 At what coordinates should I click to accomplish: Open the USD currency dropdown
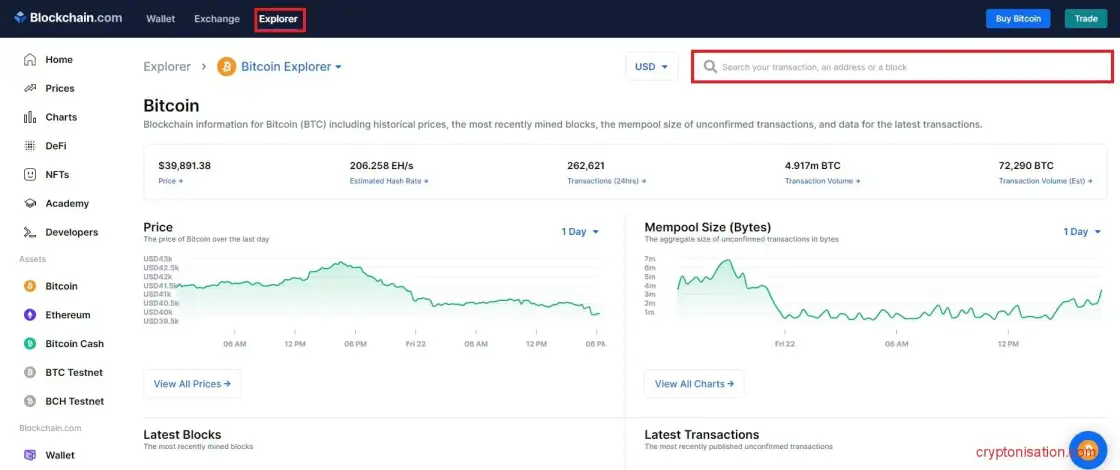(651, 66)
